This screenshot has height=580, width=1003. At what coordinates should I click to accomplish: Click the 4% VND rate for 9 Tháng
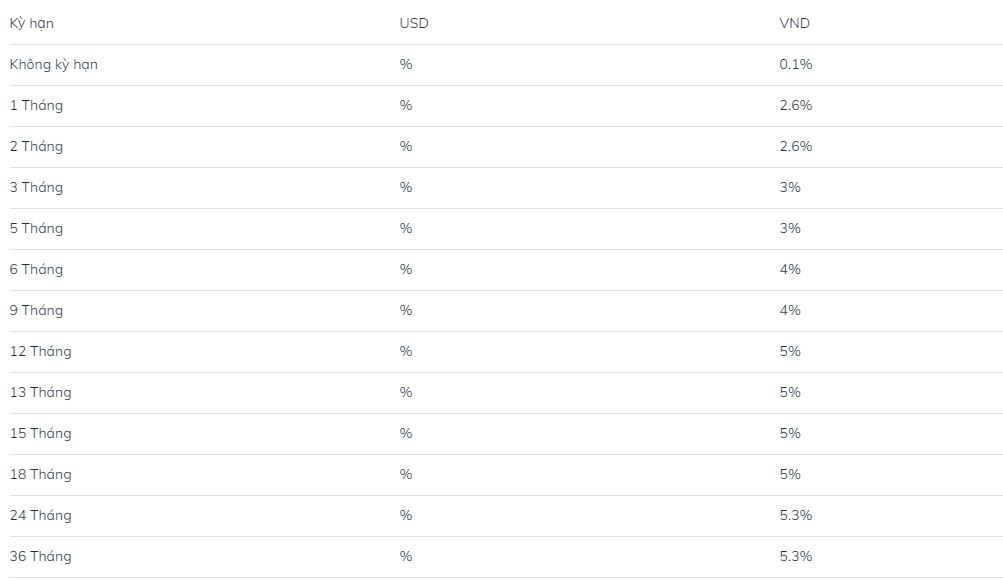coord(790,310)
